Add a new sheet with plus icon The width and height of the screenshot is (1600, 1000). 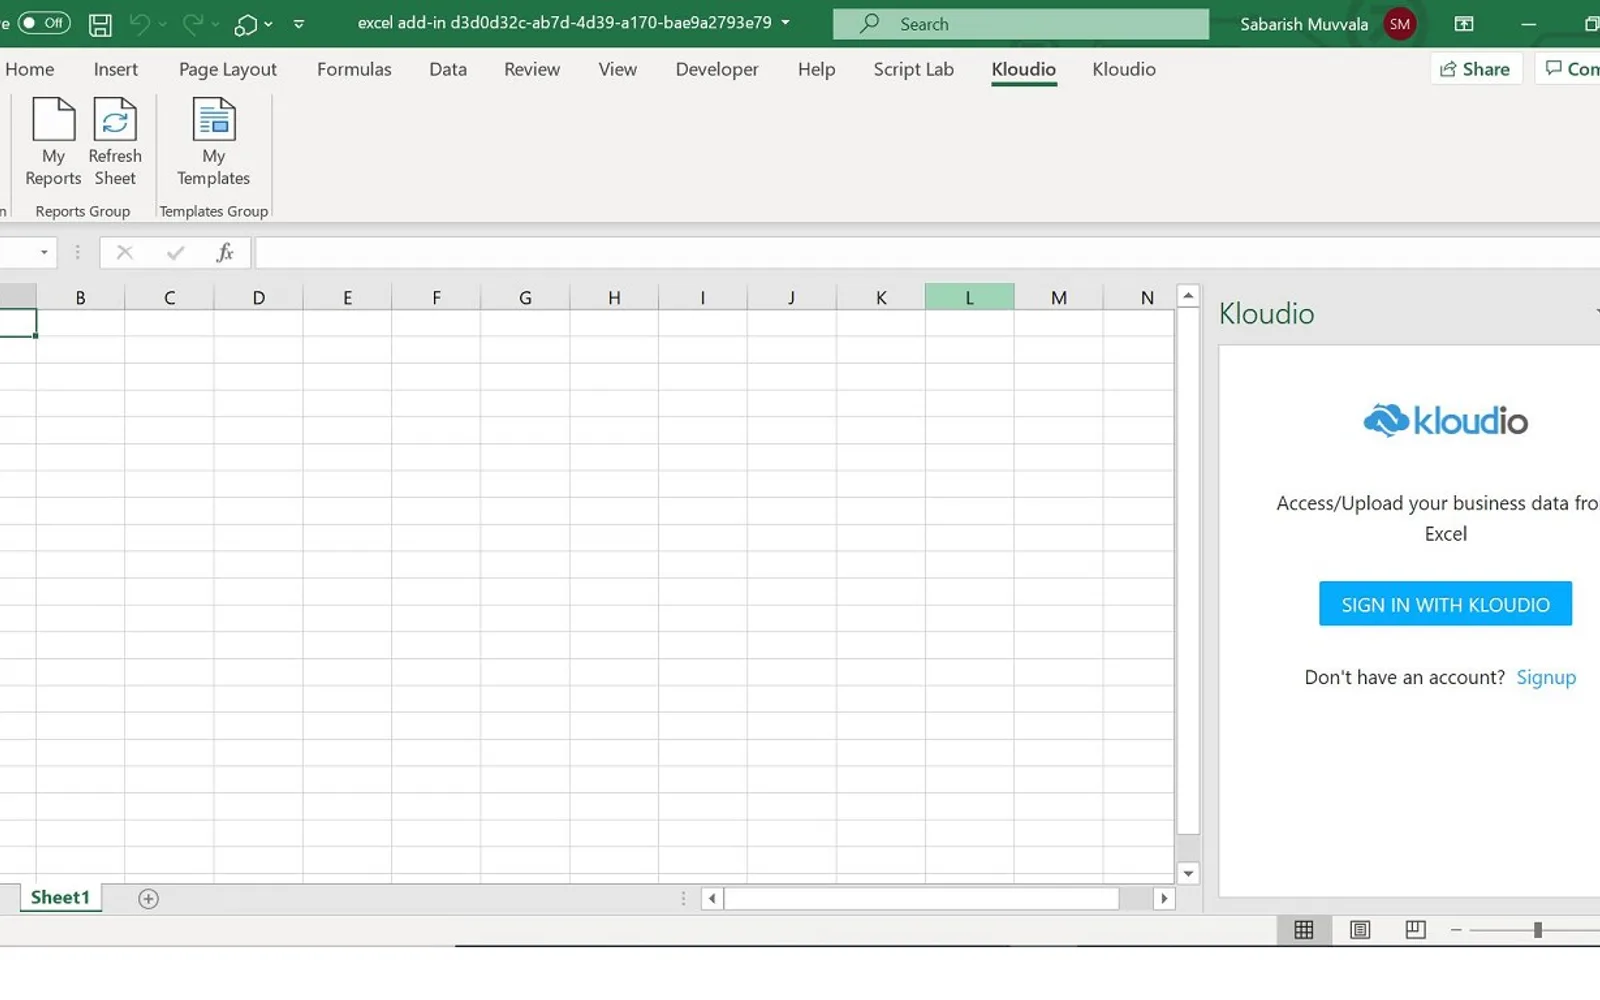point(148,899)
